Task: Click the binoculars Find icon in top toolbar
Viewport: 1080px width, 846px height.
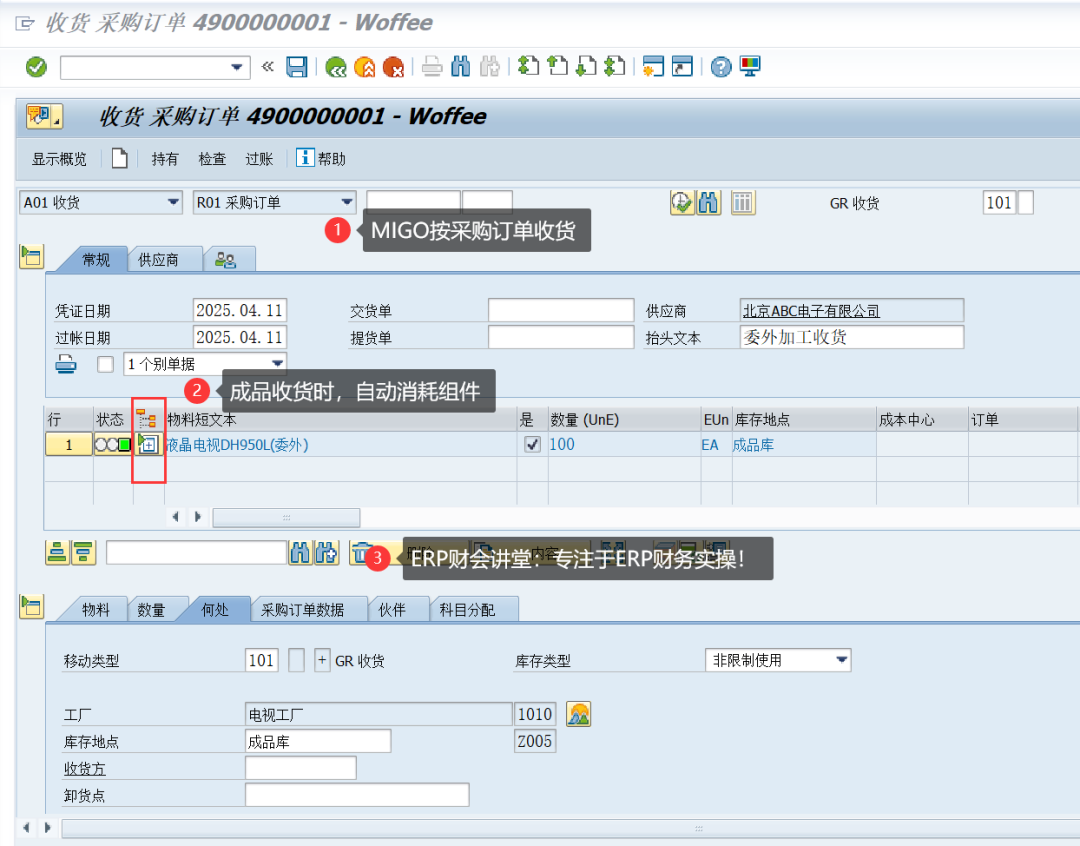Action: click(x=460, y=67)
